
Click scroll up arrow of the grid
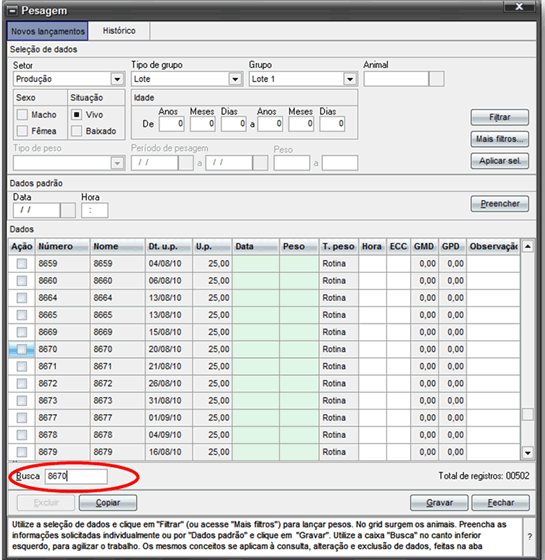click(528, 246)
